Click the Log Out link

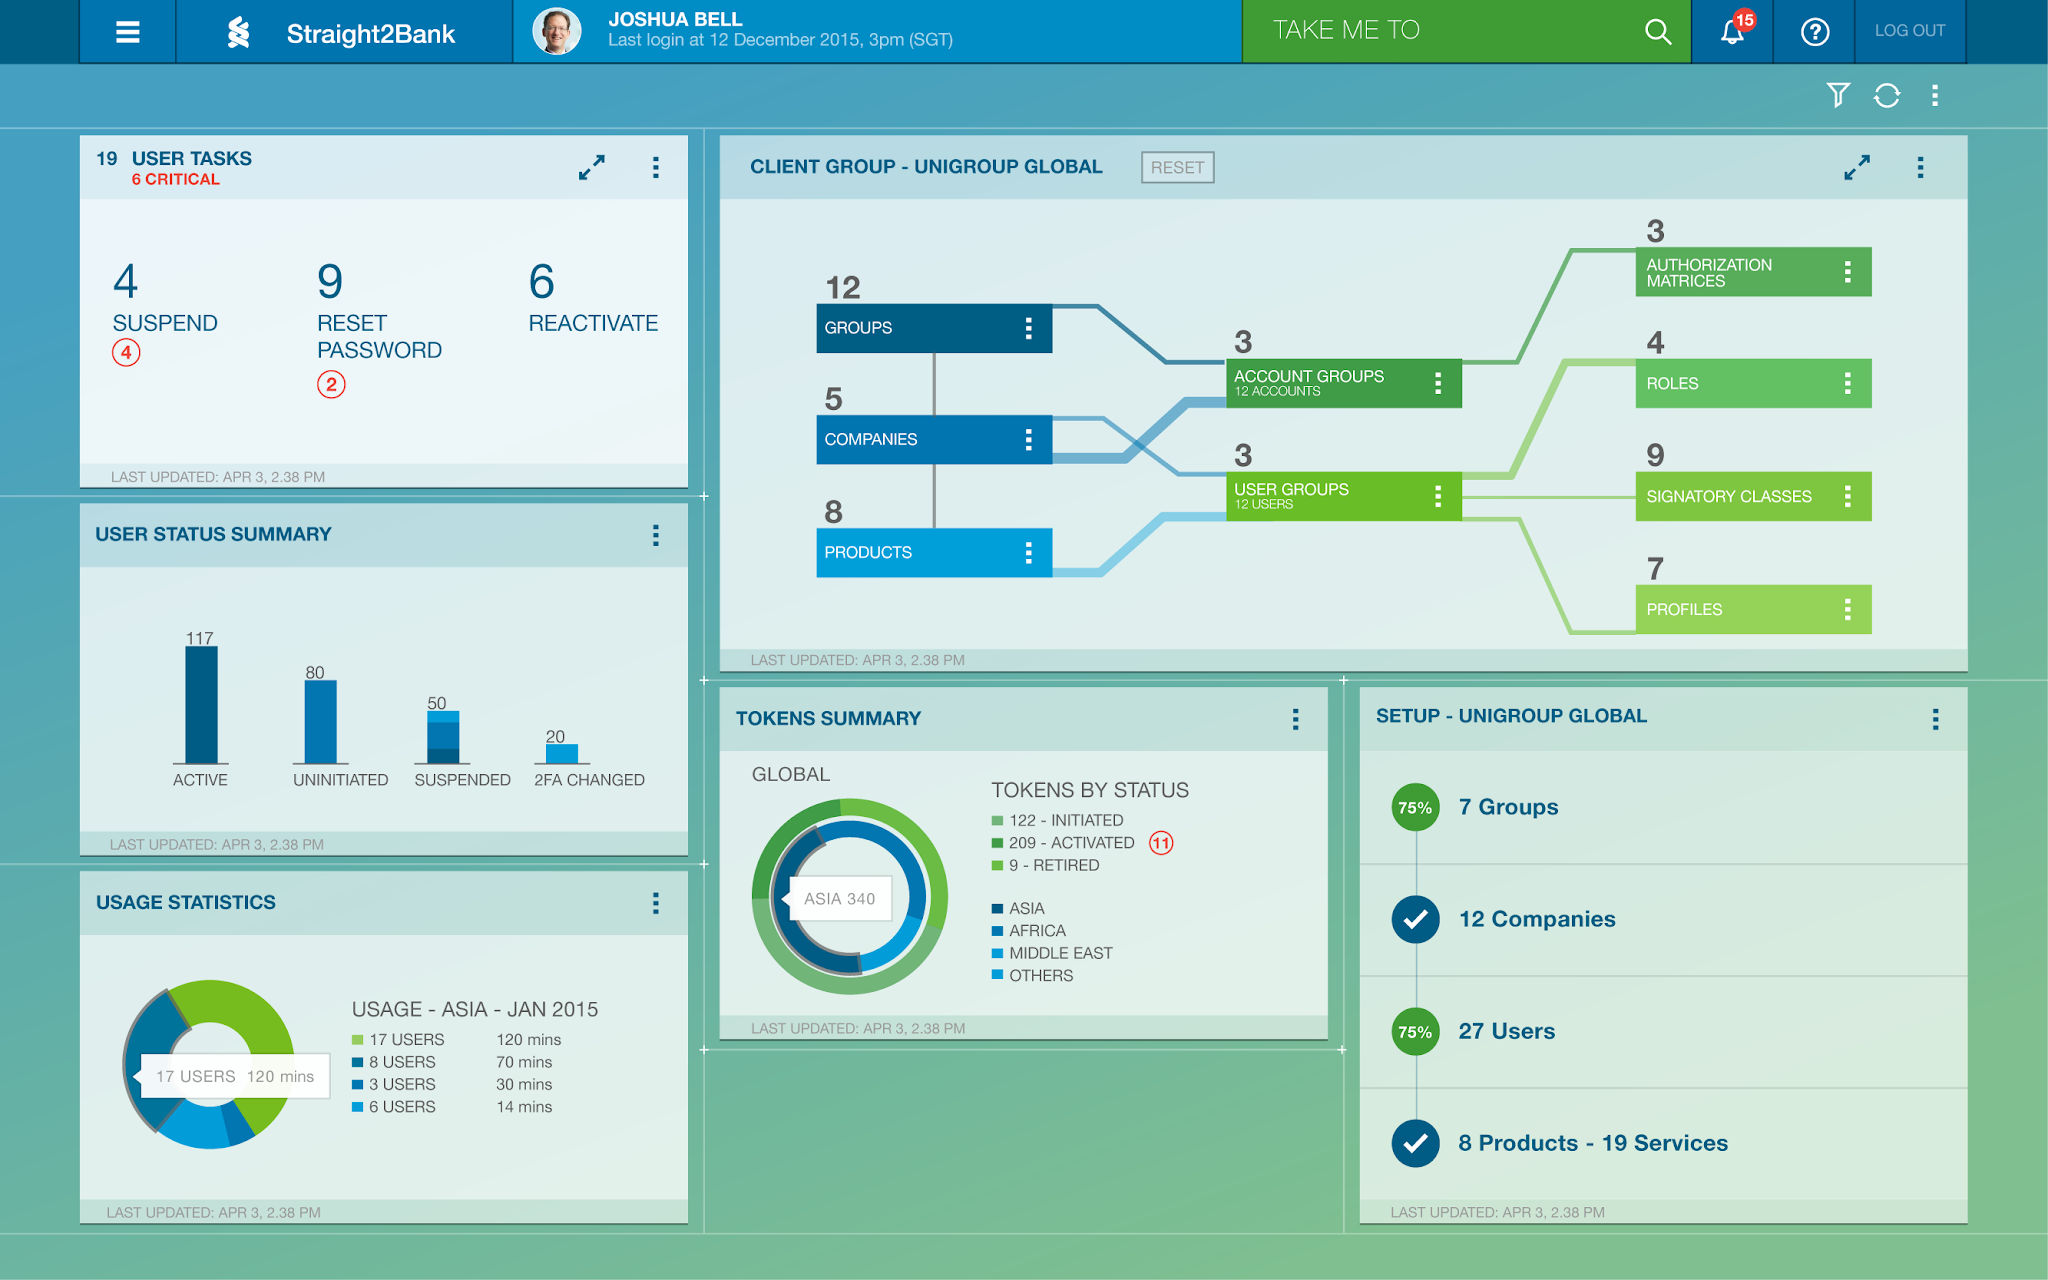tap(1909, 31)
